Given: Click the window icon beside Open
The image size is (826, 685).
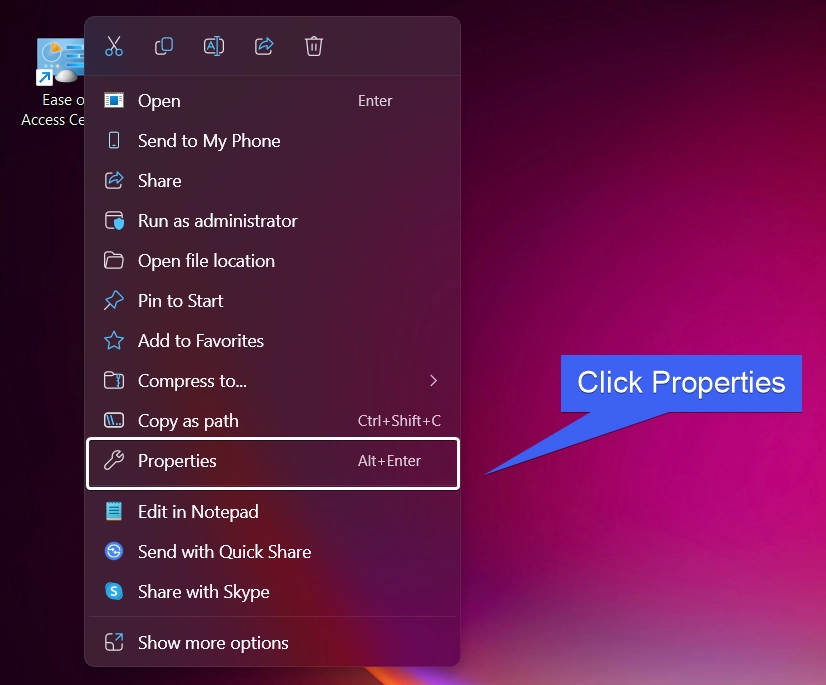Looking at the screenshot, I should [114, 100].
